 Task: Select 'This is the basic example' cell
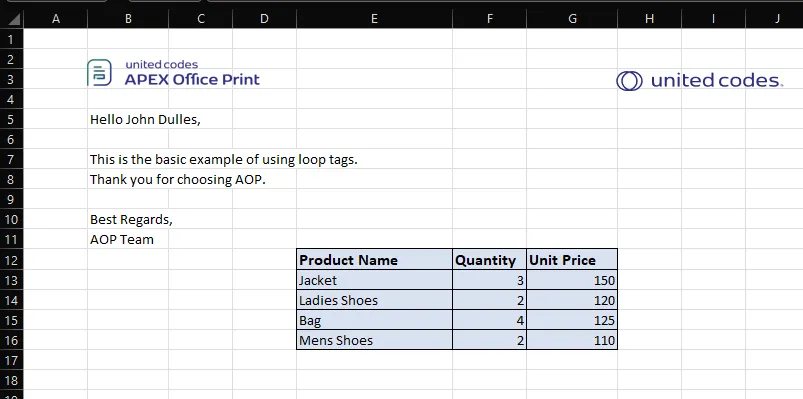pyautogui.click(x=128, y=159)
